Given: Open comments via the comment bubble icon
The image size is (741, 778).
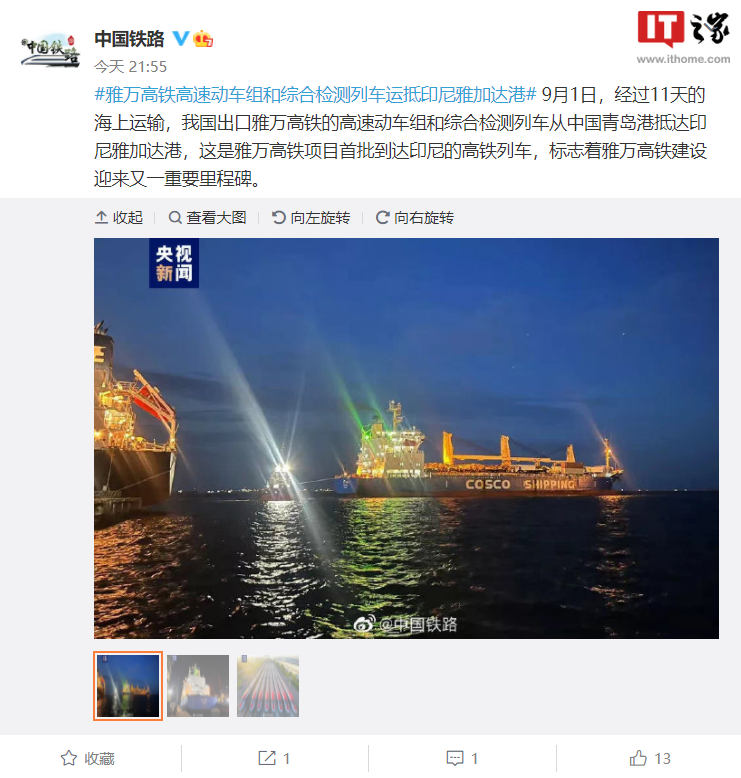Looking at the screenshot, I should (x=455, y=758).
